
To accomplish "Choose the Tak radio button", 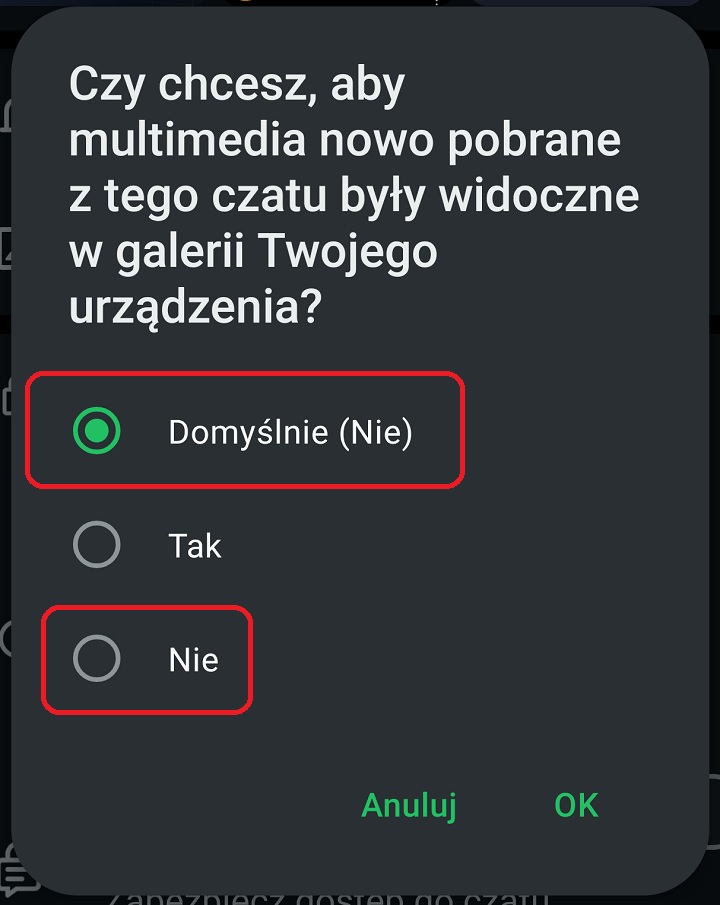I will coord(97,545).
